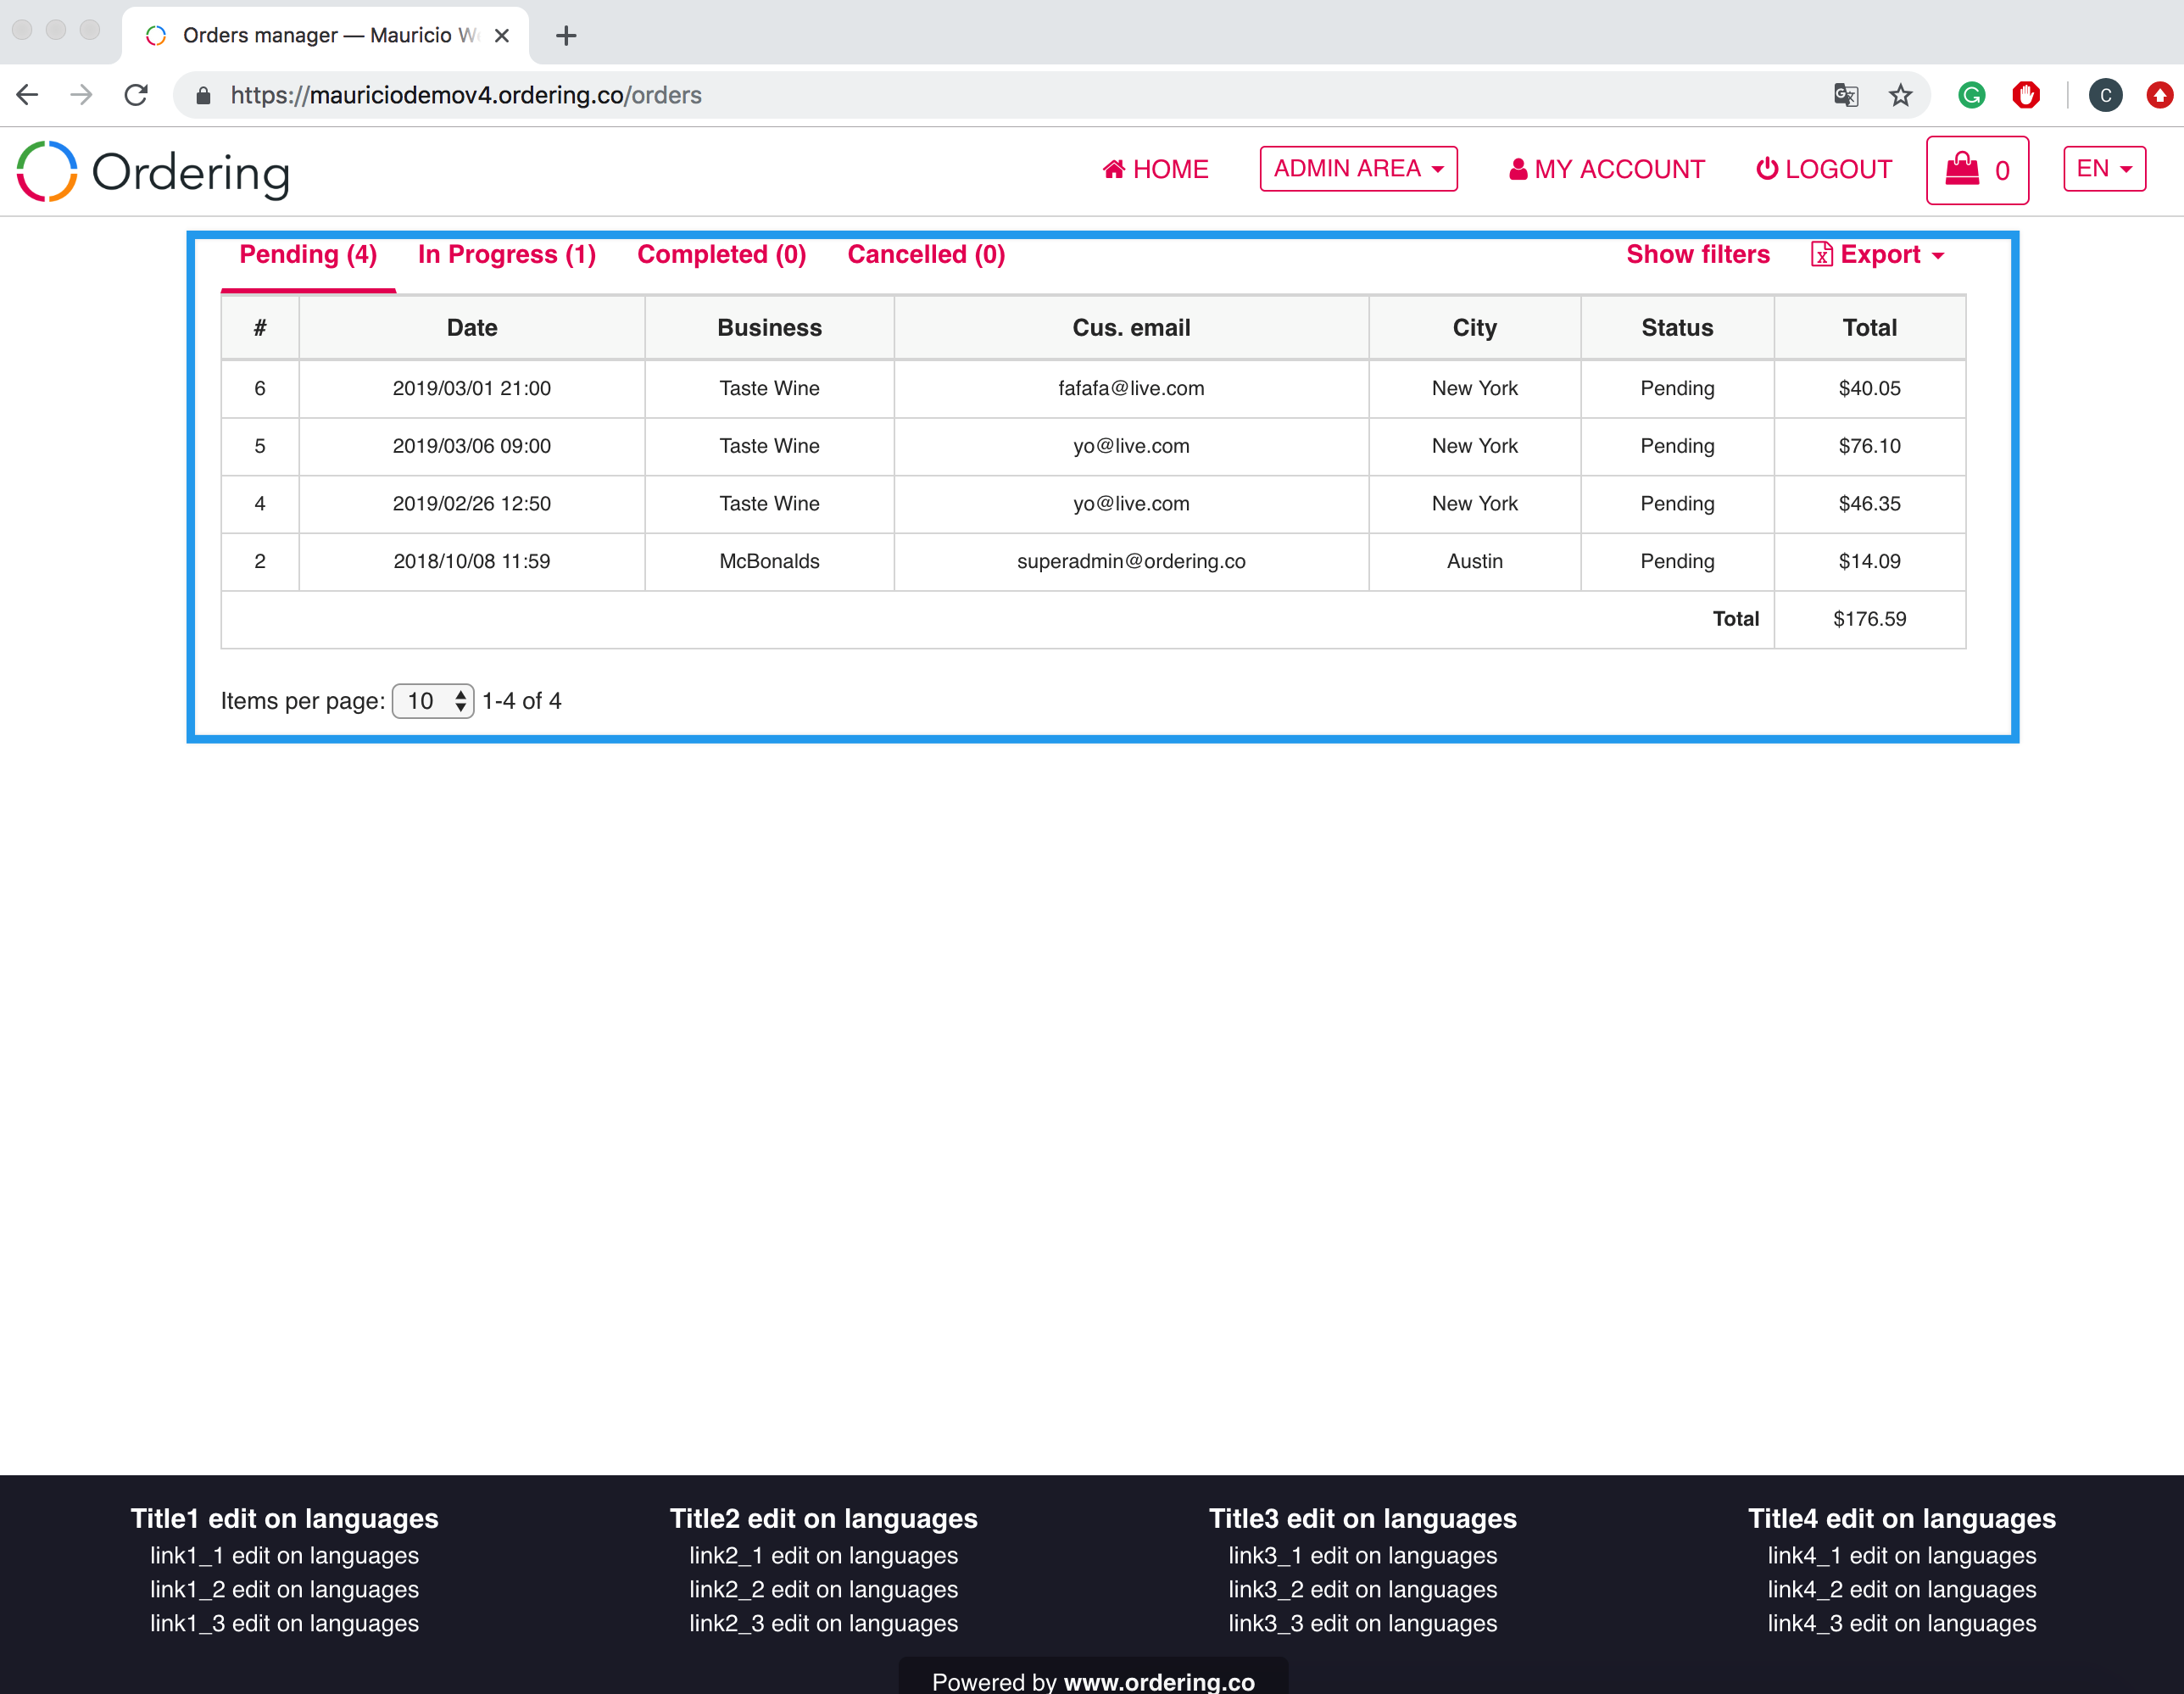This screenshot has height=1694, width=2184.
Task: Open Google Translate icon in address bar
Action: (x=1846, y=96)
